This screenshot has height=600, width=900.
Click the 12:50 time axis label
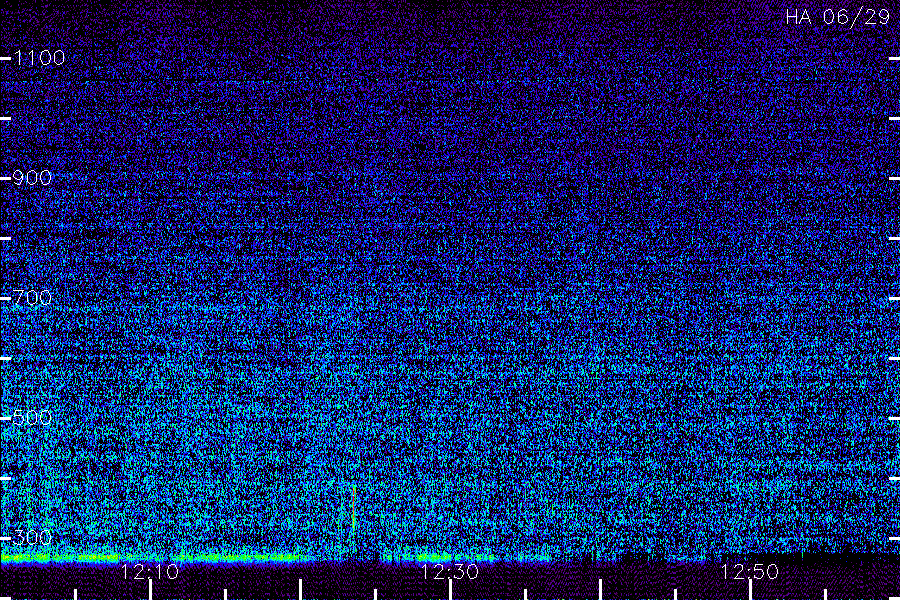click(x=749, y=572)
